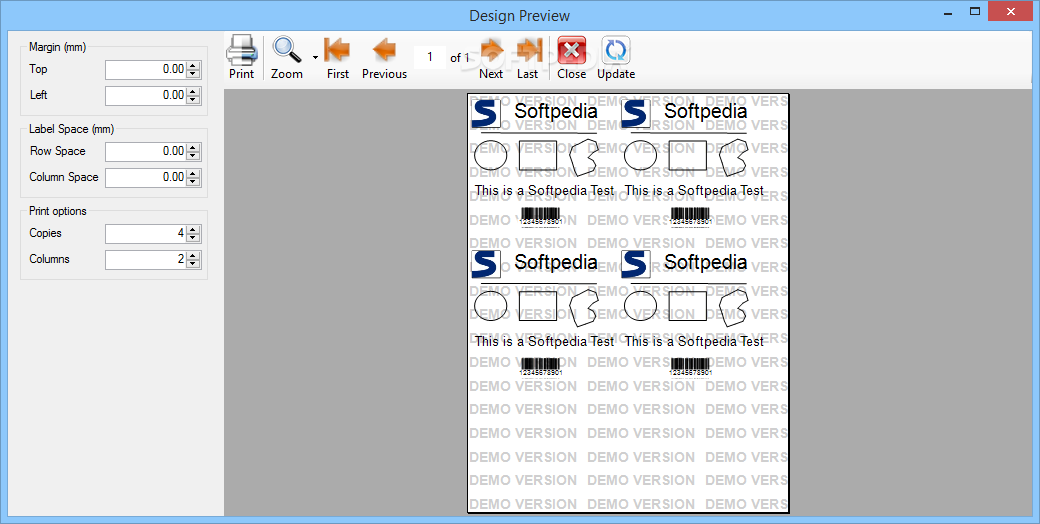The image size is (1040, 524).
Task: Click the Column Space input field
Action: click(x=146, y=177)
